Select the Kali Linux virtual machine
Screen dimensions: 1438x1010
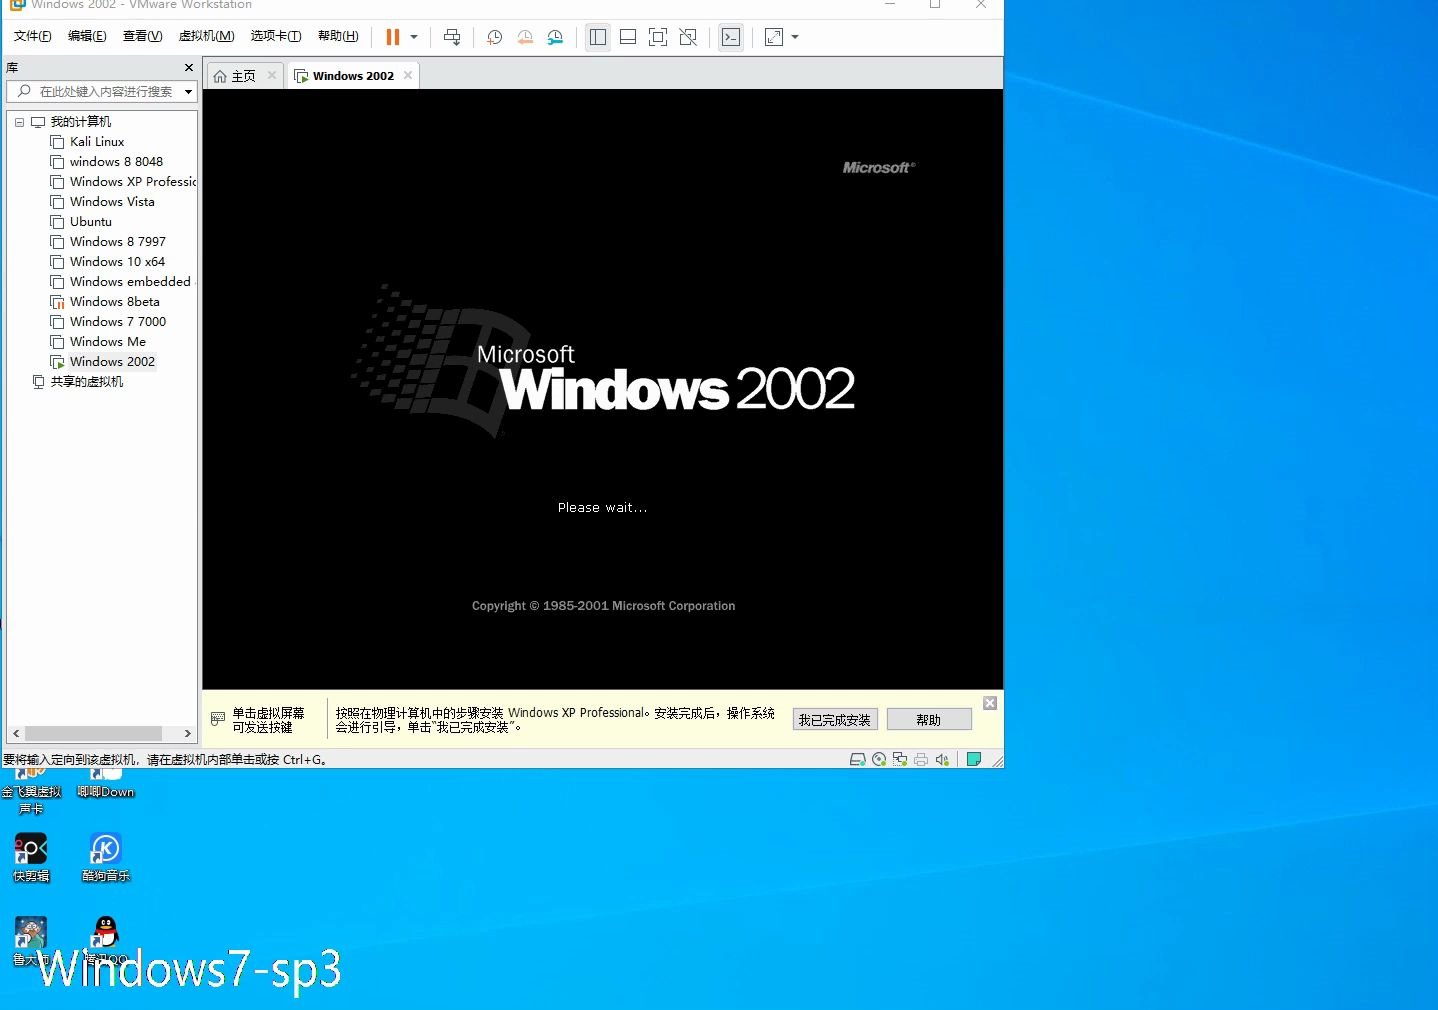click(97, 142)
